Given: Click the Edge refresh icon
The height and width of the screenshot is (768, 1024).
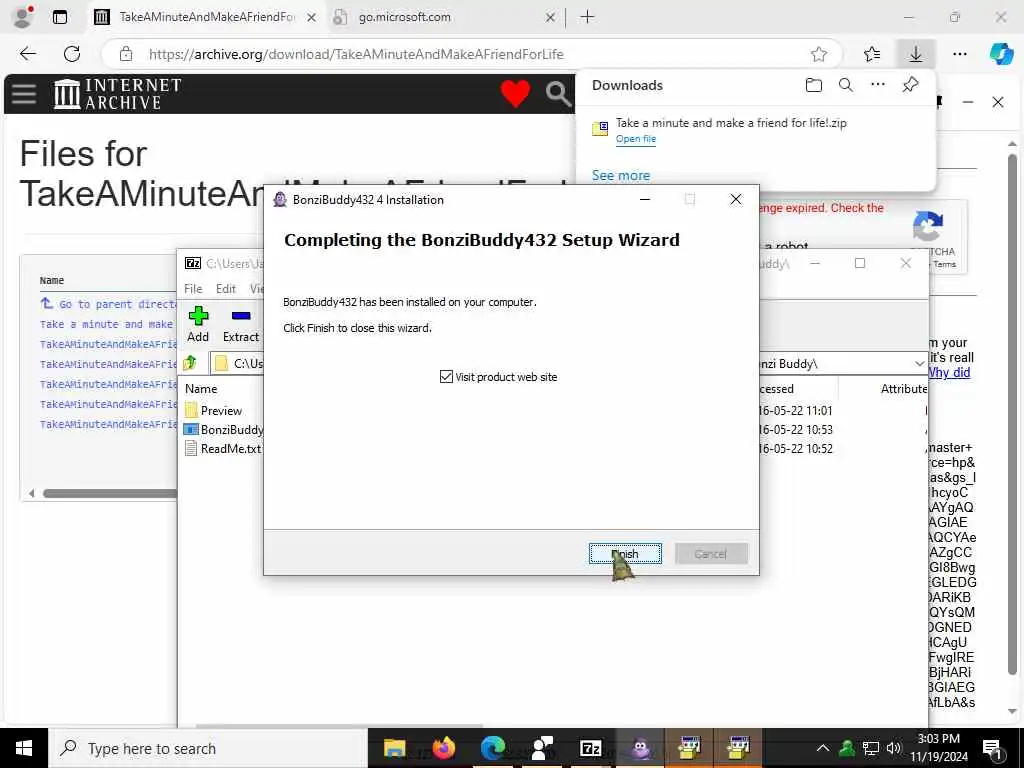Looking at the screenshot, I should tap(72, 54).
